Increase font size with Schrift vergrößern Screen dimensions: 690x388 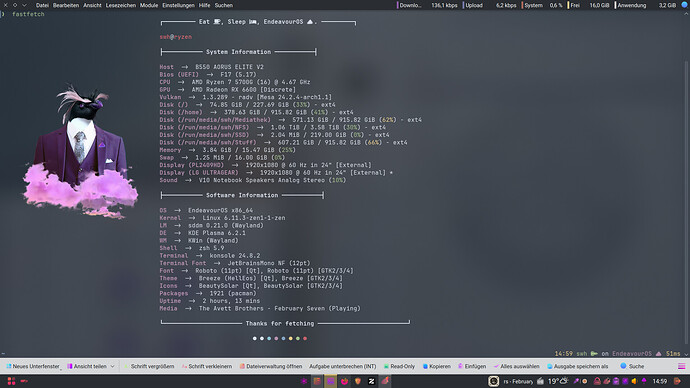149,366
